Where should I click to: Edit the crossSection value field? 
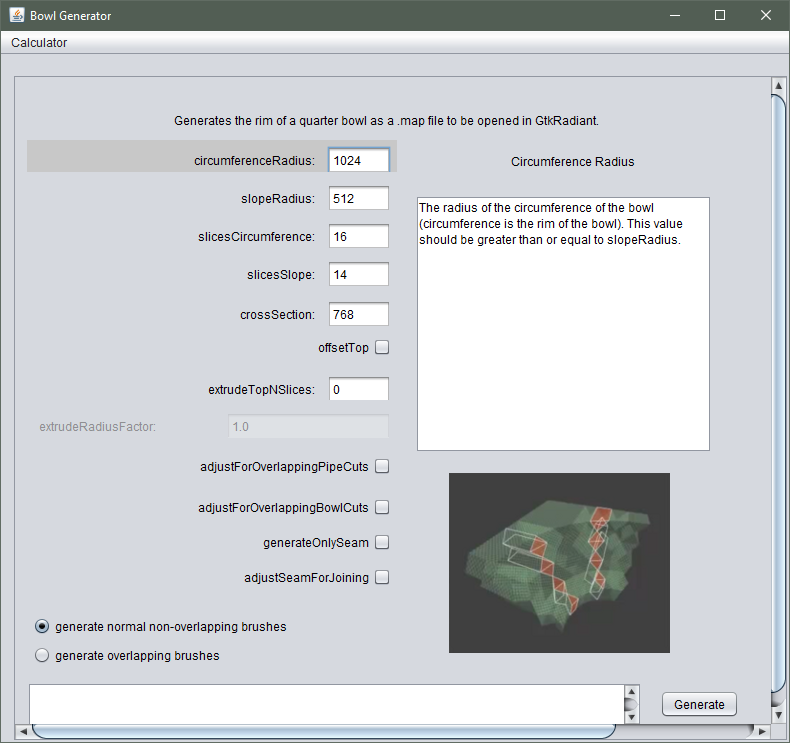point(359,314)
